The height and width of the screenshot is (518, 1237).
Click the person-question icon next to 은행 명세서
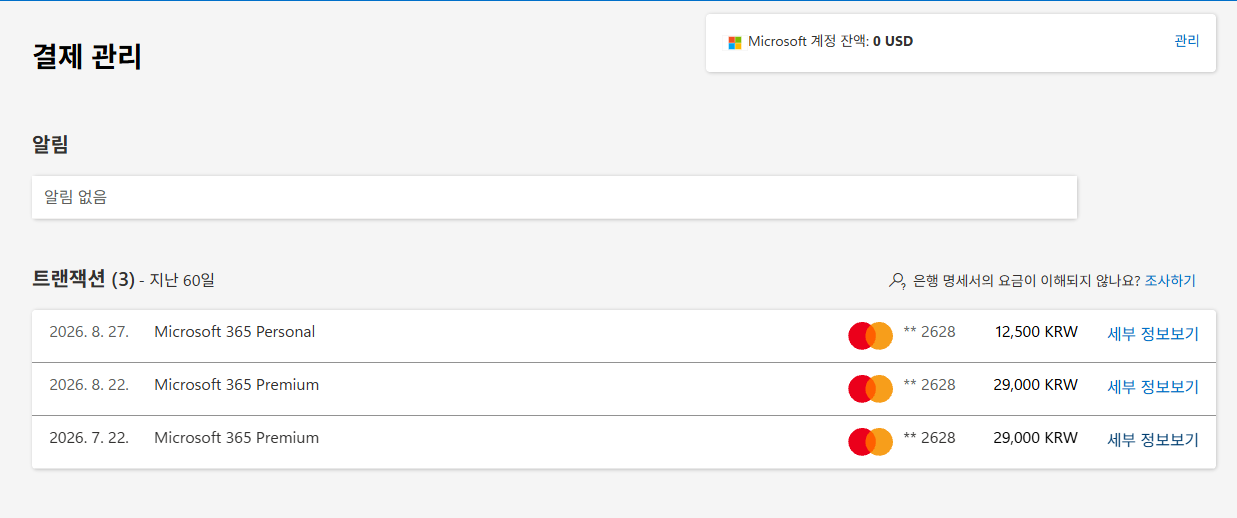[897, 281]
